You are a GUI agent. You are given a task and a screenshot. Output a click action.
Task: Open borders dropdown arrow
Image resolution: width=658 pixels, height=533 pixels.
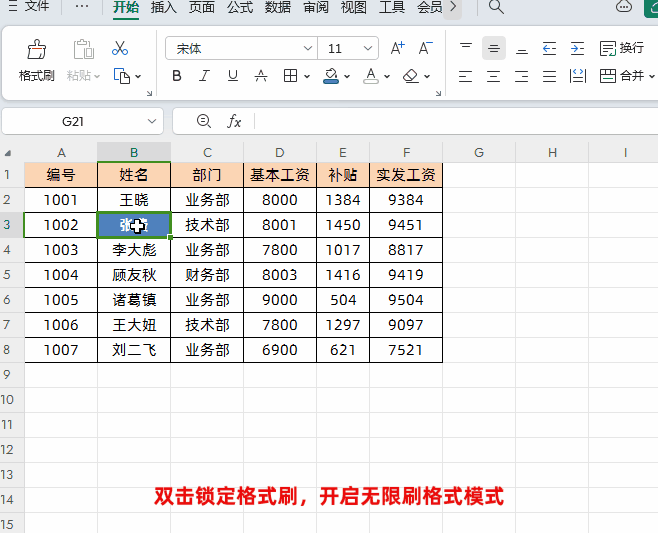point(307,76)
